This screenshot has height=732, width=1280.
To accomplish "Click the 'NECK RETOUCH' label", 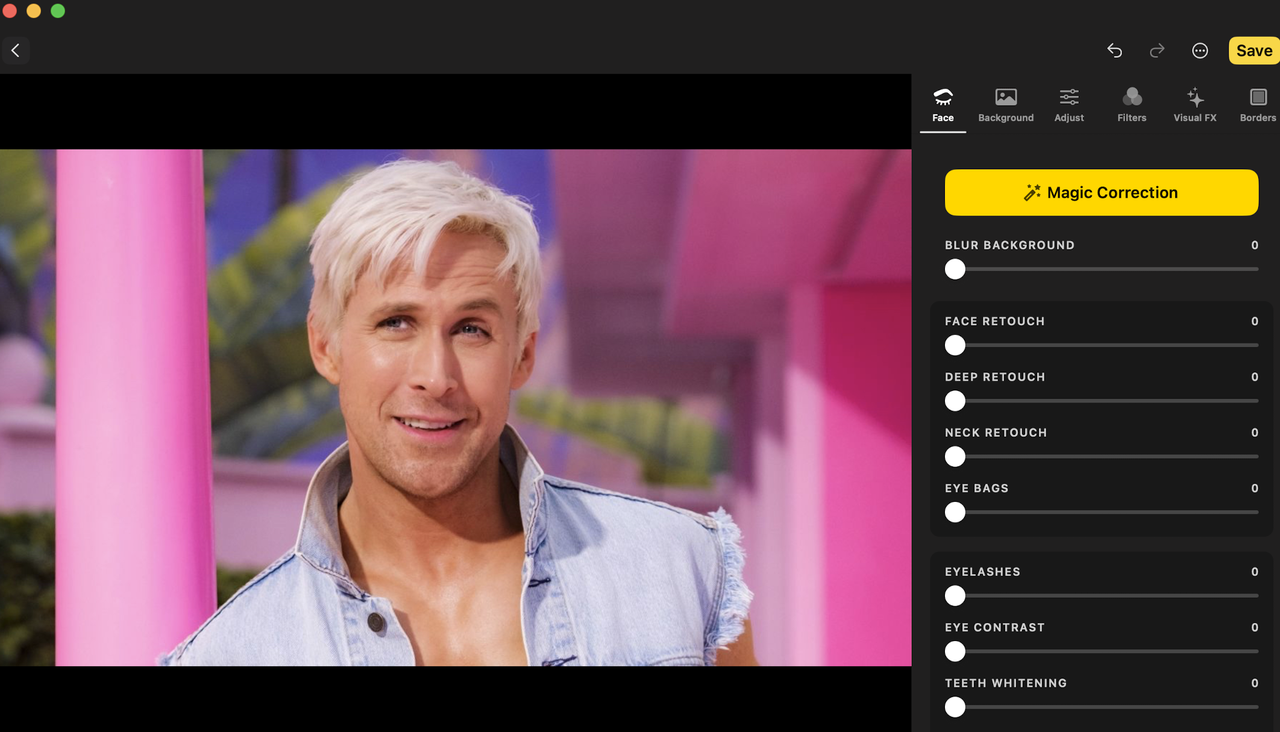I will [996, 433].
